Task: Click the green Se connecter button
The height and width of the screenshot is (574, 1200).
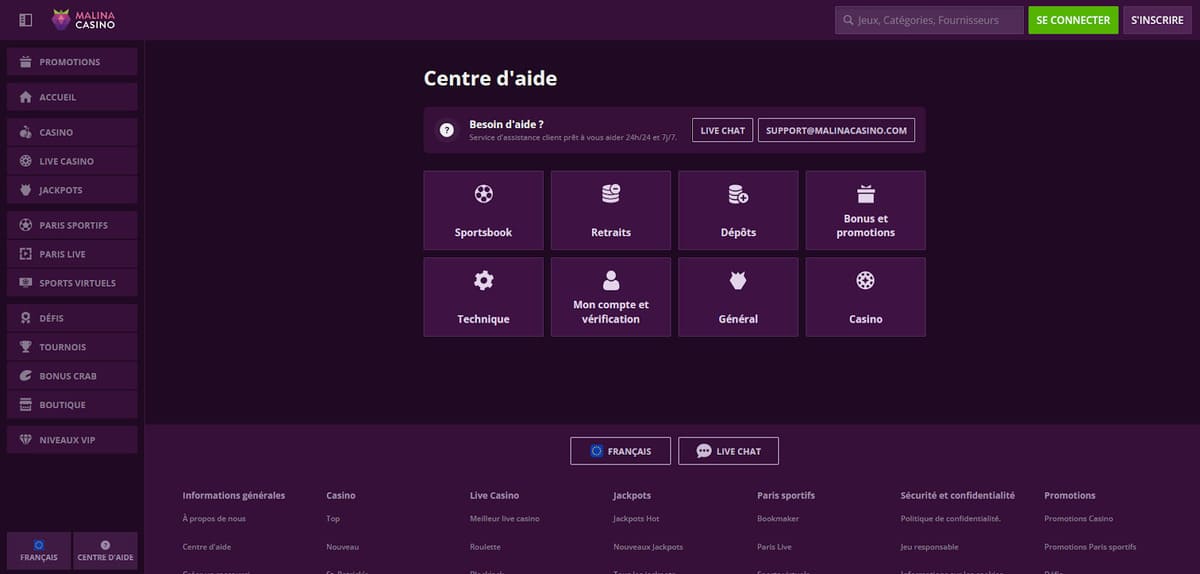Action: [x=1073, y=20]
